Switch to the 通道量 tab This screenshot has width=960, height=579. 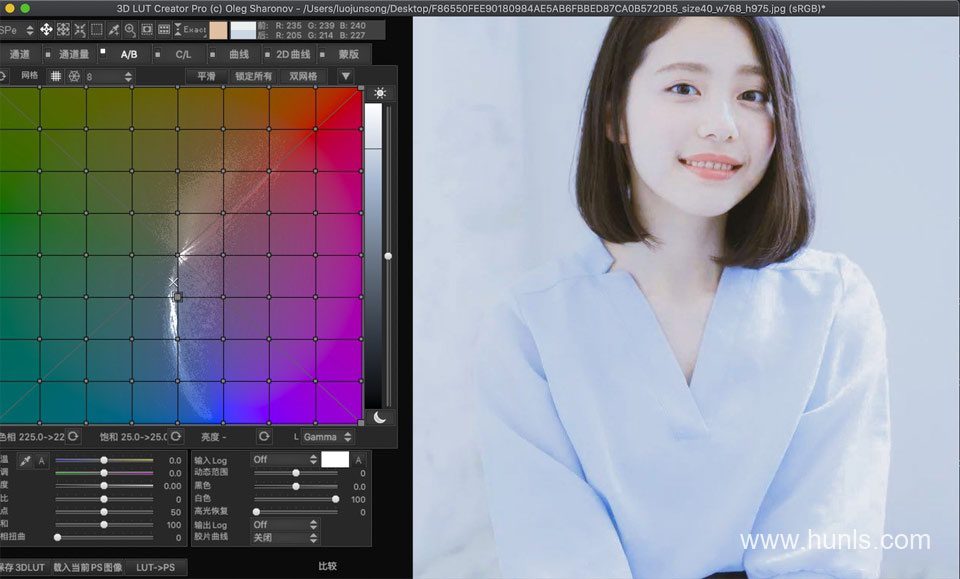coord(73,54)
